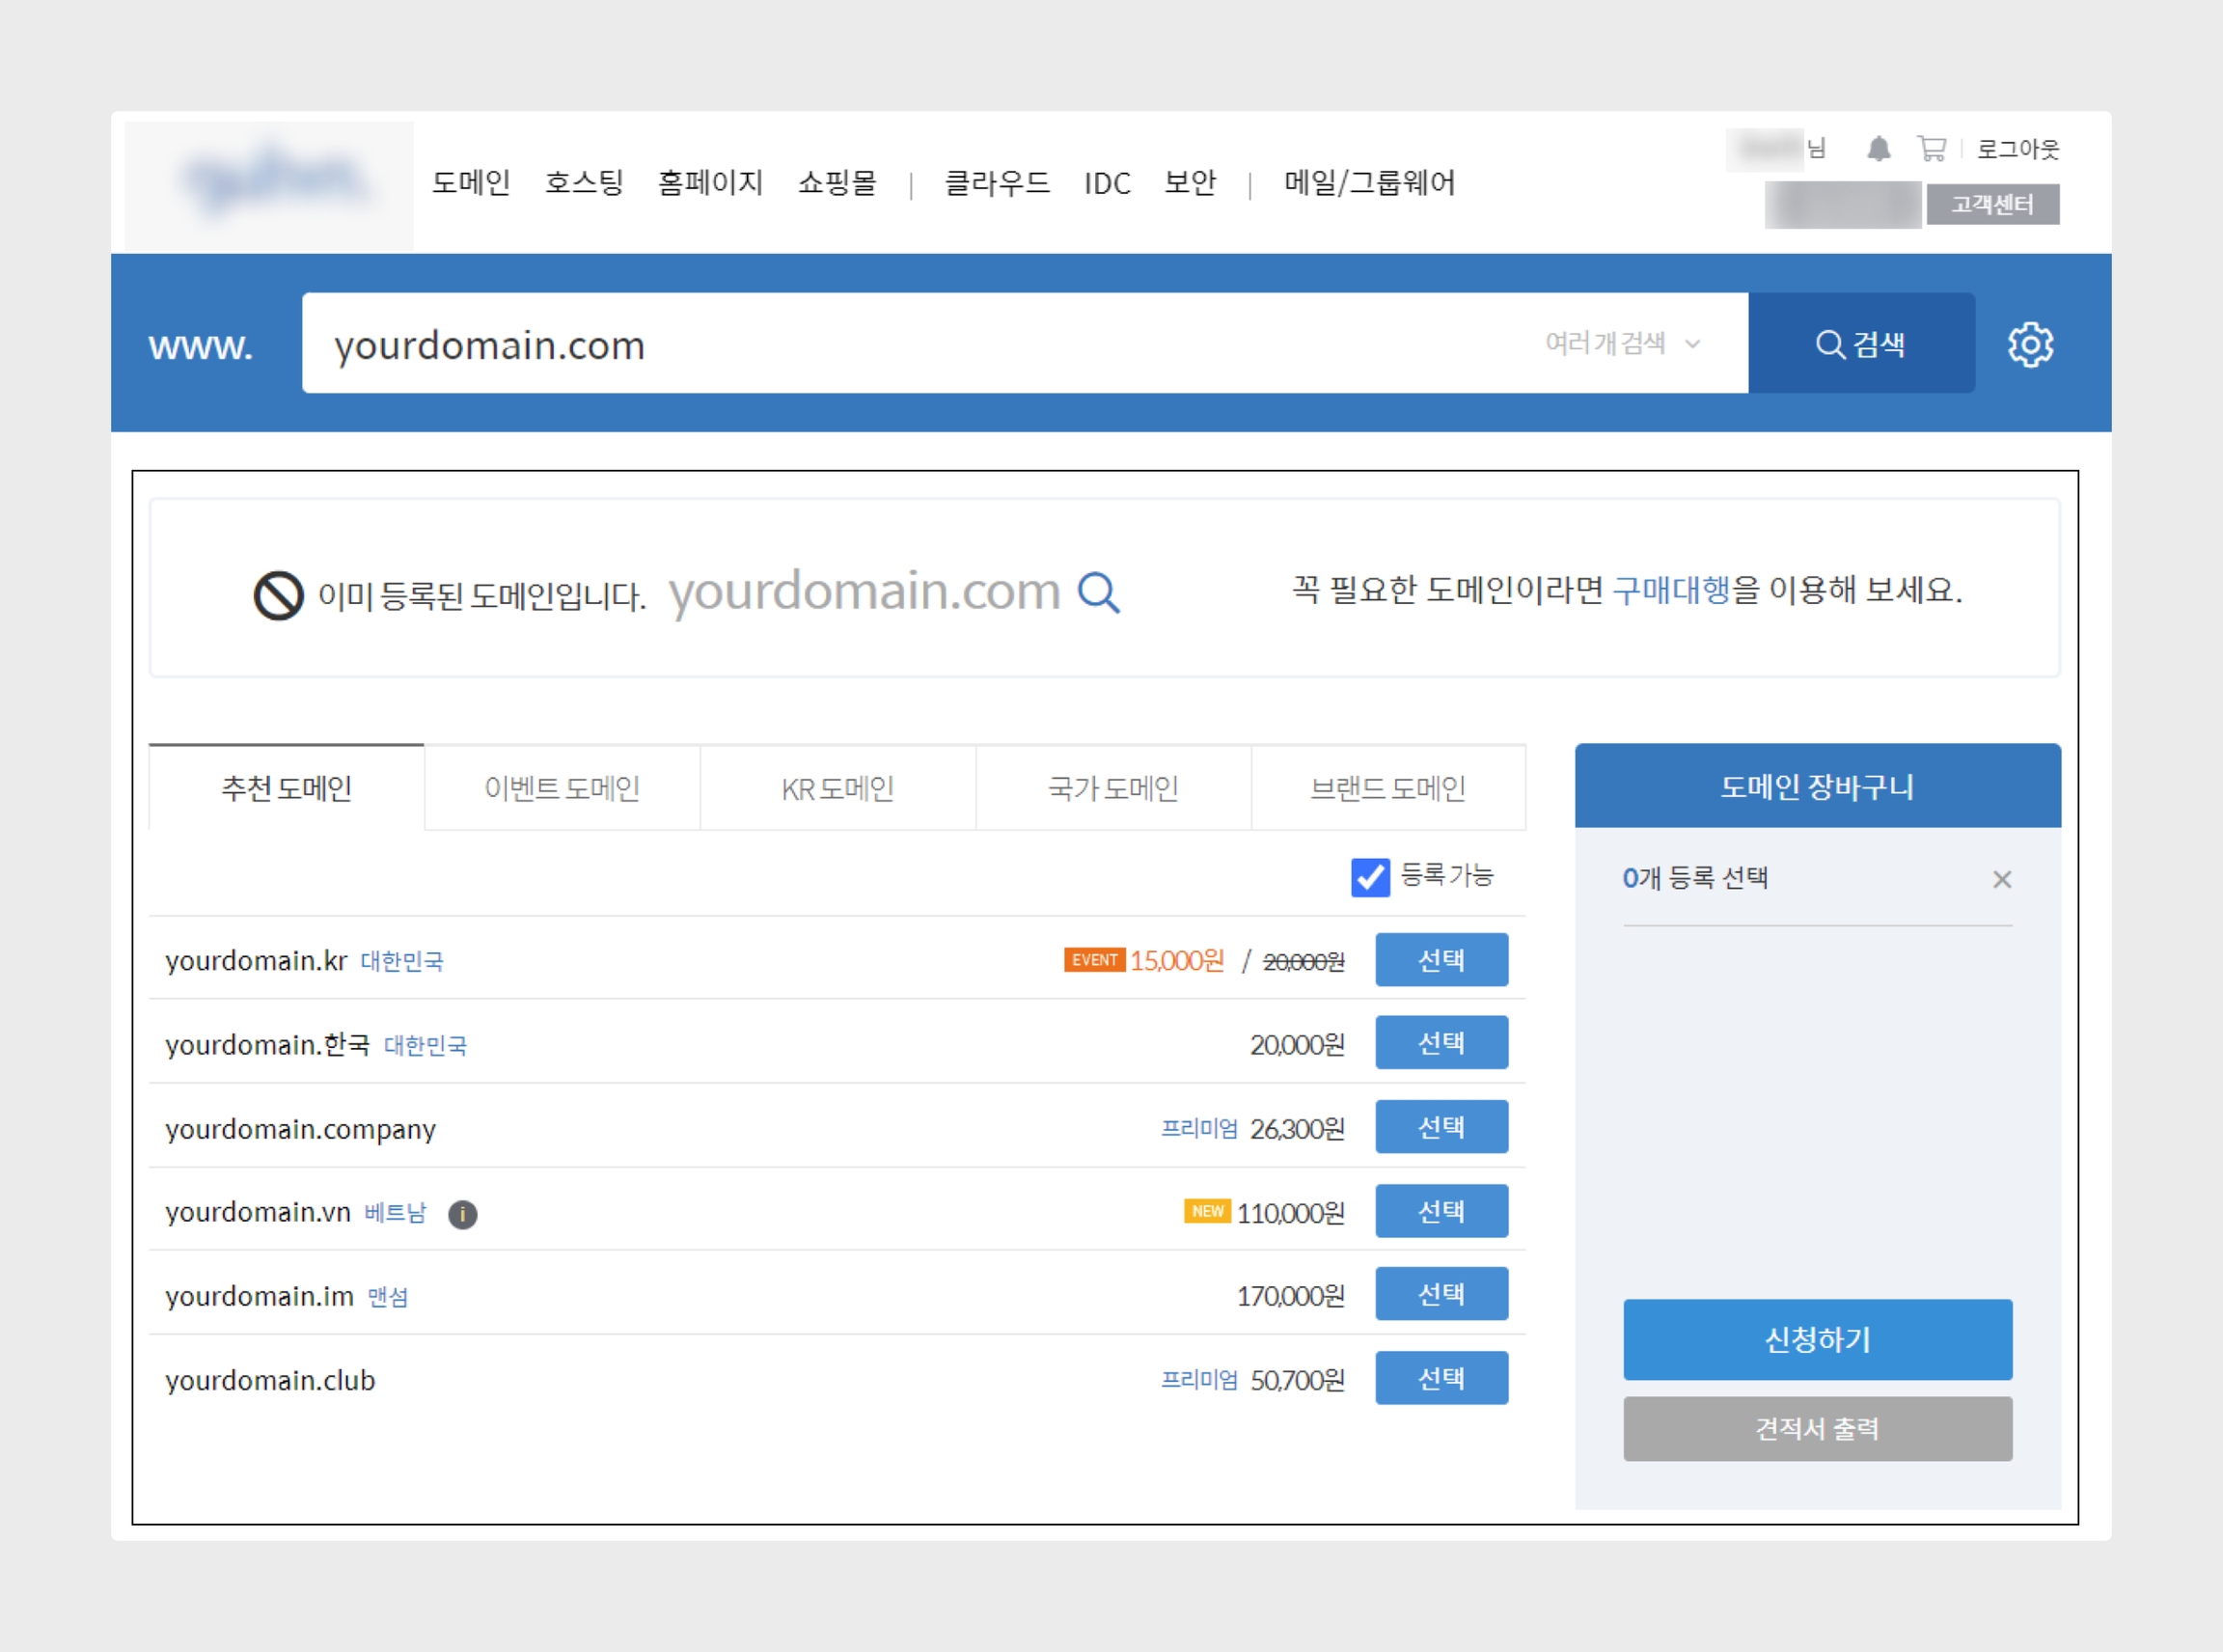Open the 국가 도메인 tab
2223x1652 pixels.
1112,788
